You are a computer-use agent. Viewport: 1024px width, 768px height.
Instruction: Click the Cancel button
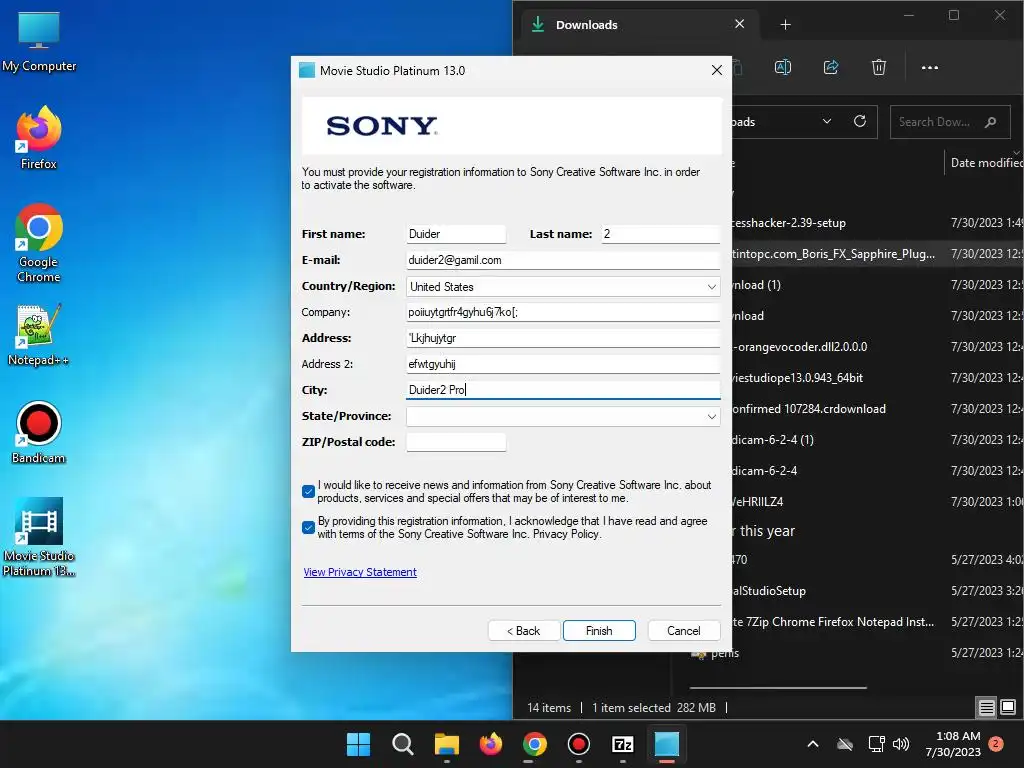click(684, 631)
